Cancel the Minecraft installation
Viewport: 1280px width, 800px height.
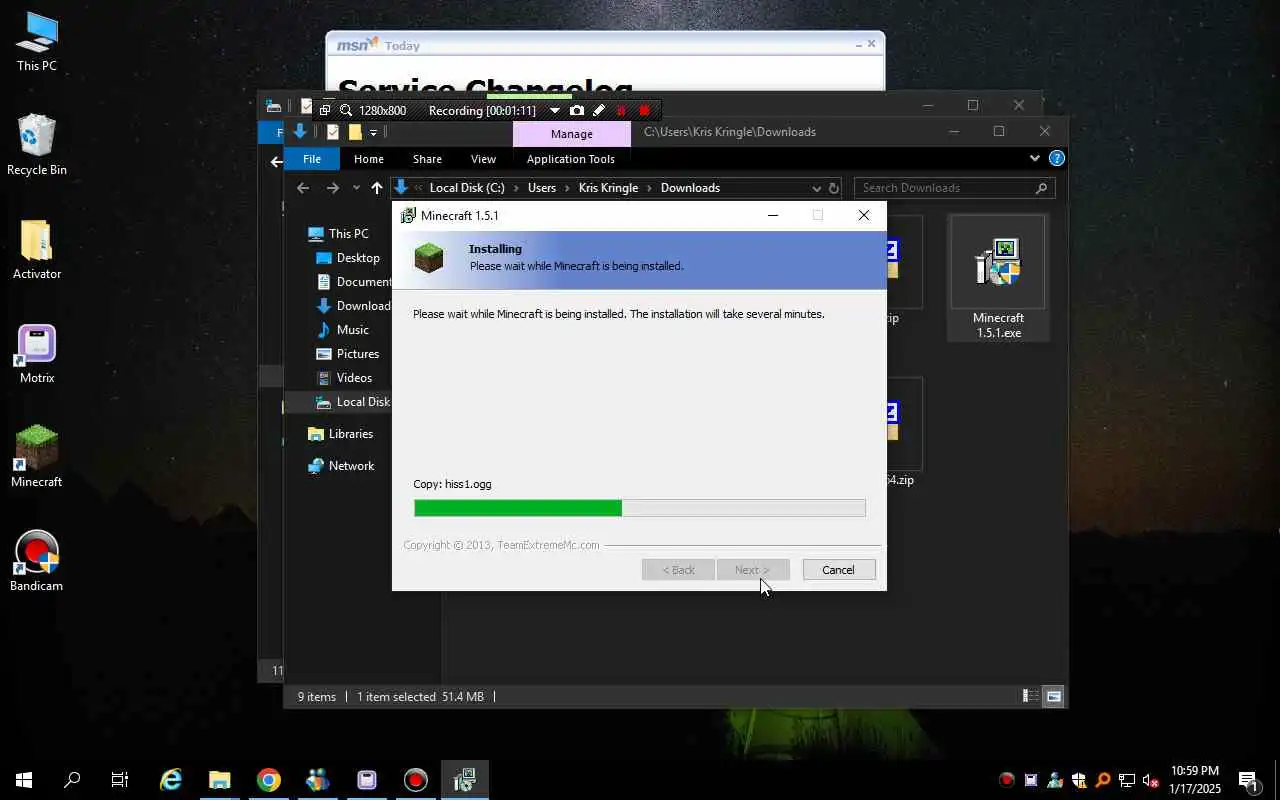838,570
